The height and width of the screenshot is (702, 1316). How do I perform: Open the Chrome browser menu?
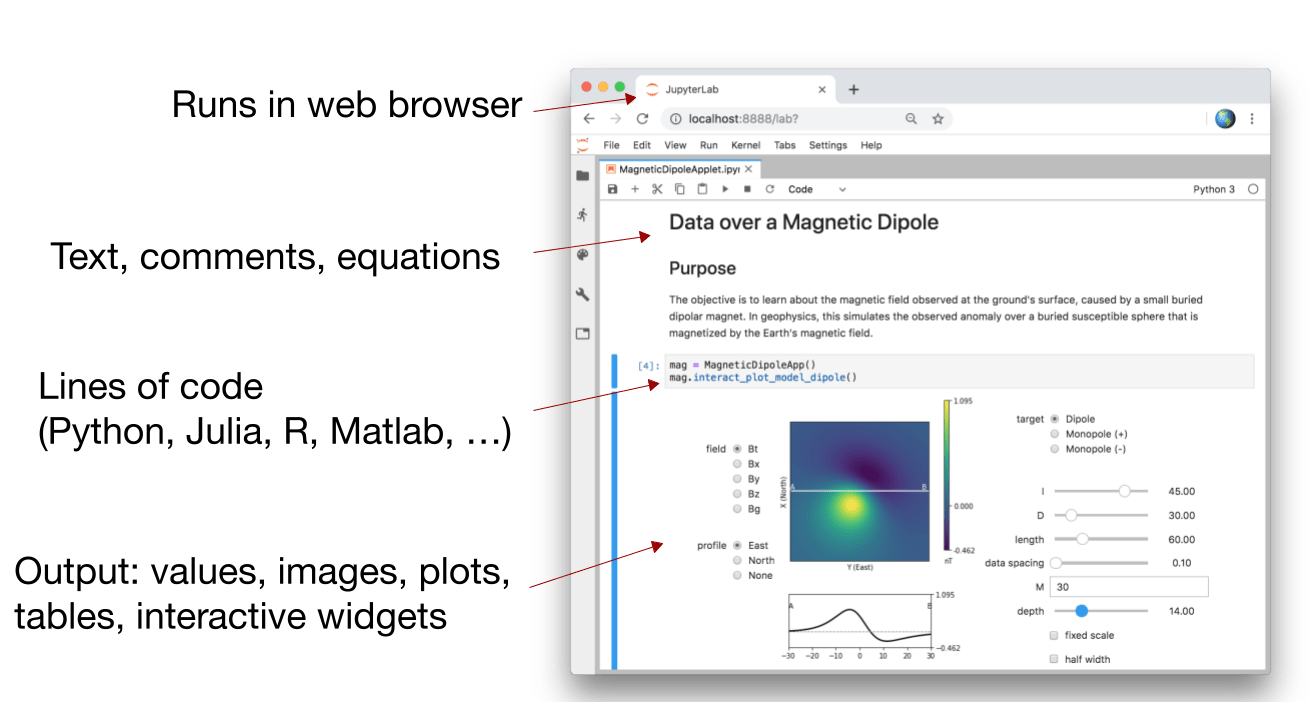1252,118
